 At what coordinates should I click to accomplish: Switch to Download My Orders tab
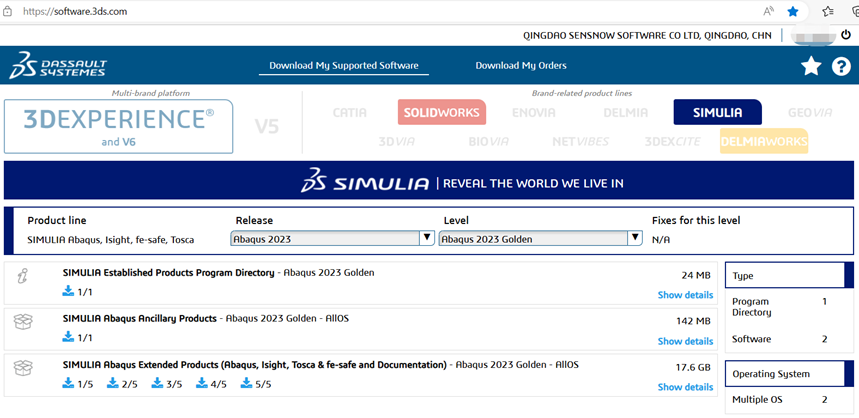point(521,66)
